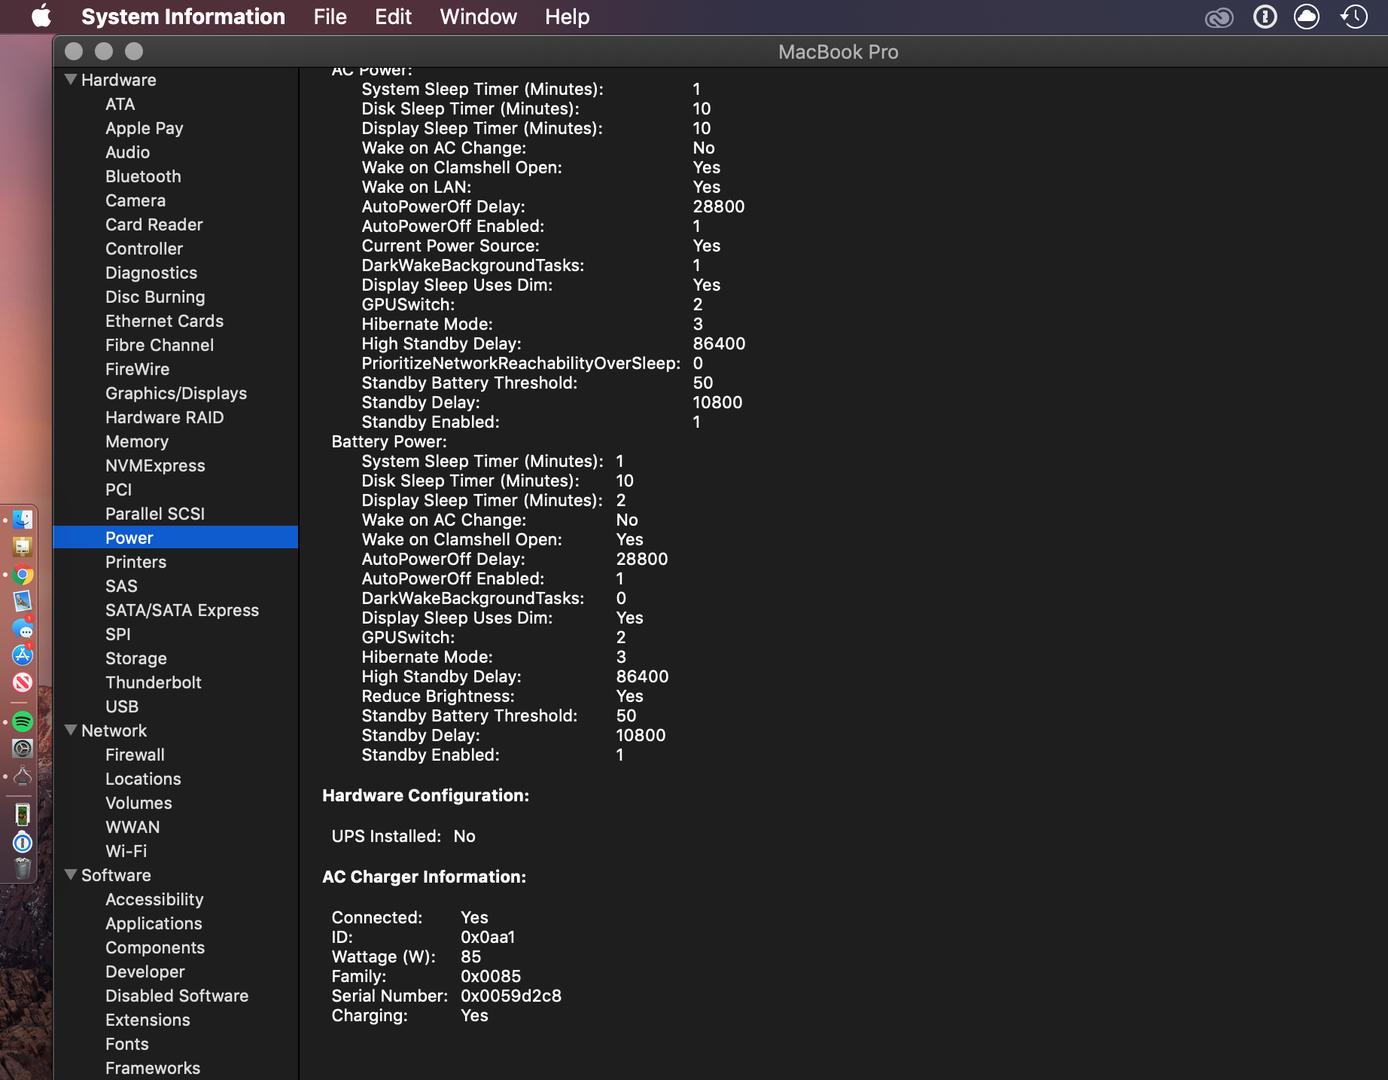
Task: Click the highlighted Power sidebar item
Action: click(175, 537)
